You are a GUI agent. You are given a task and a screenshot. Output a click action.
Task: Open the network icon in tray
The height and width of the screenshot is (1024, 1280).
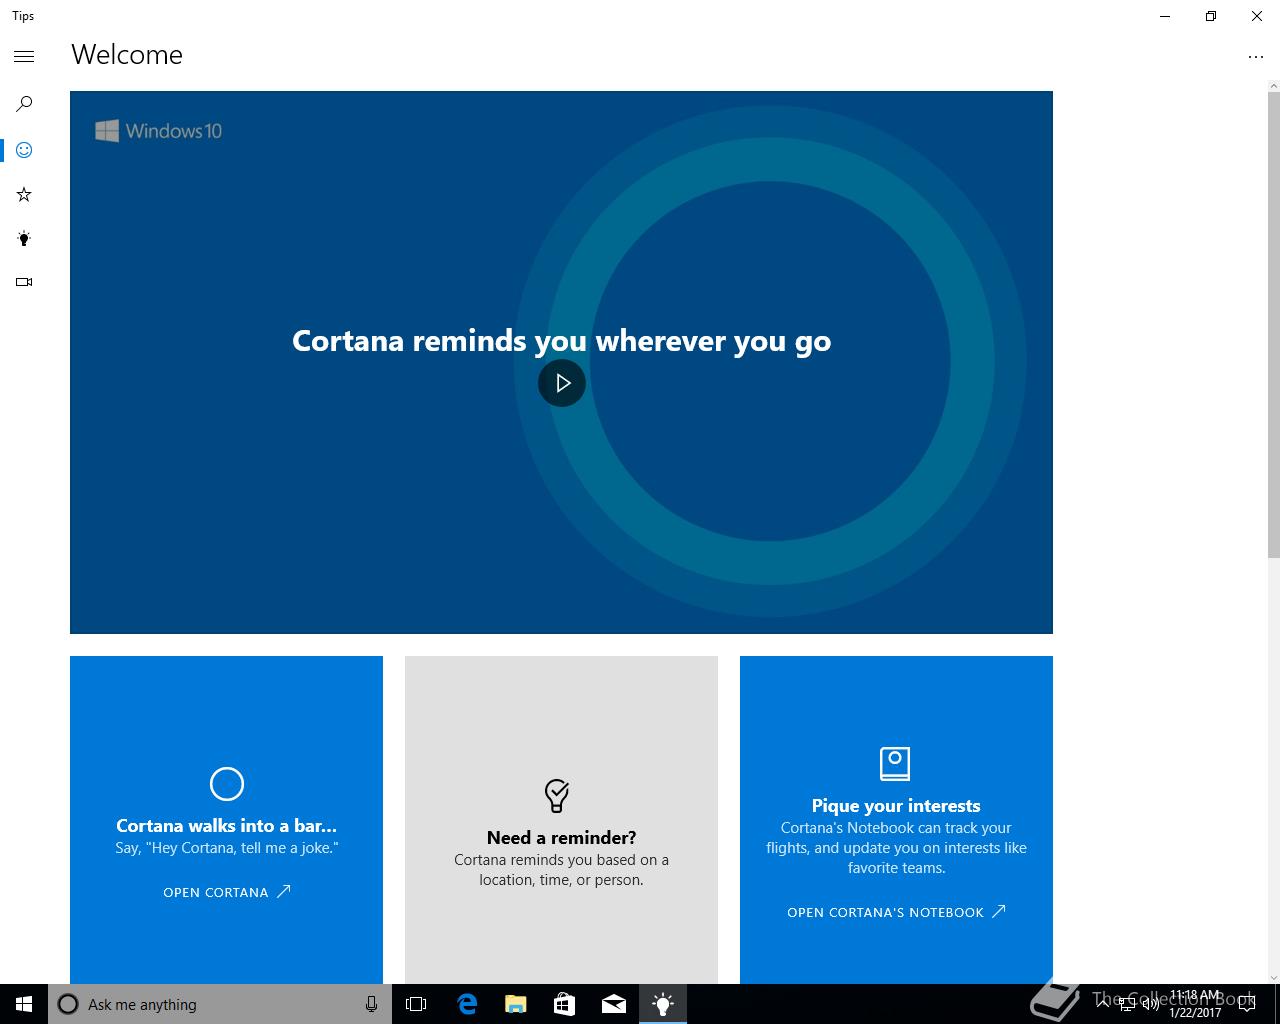1127,1004
